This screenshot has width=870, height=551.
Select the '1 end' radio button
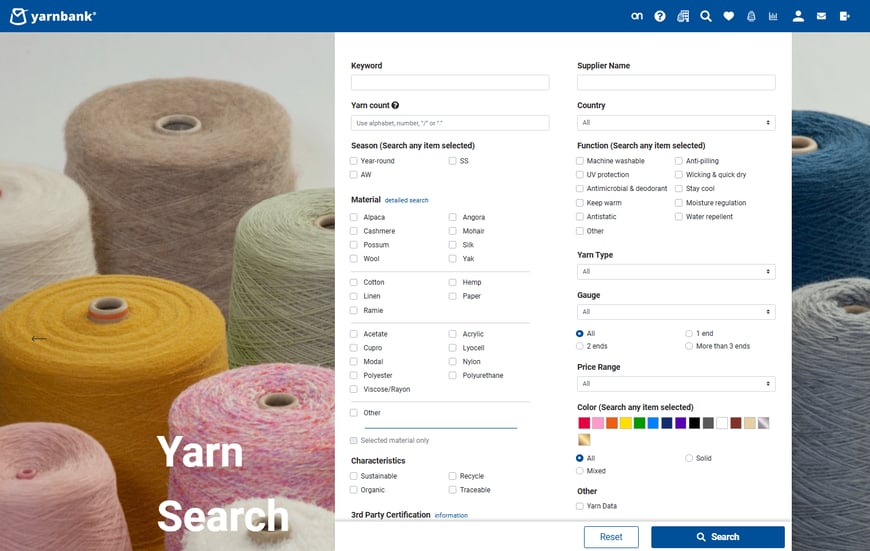pos(689,333)
